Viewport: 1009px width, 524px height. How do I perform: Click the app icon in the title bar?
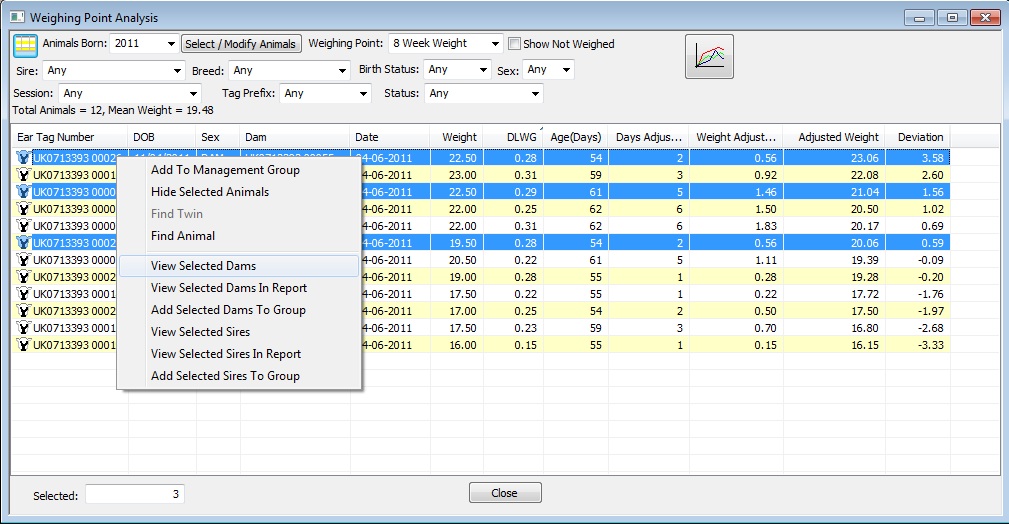coord(17,17)
